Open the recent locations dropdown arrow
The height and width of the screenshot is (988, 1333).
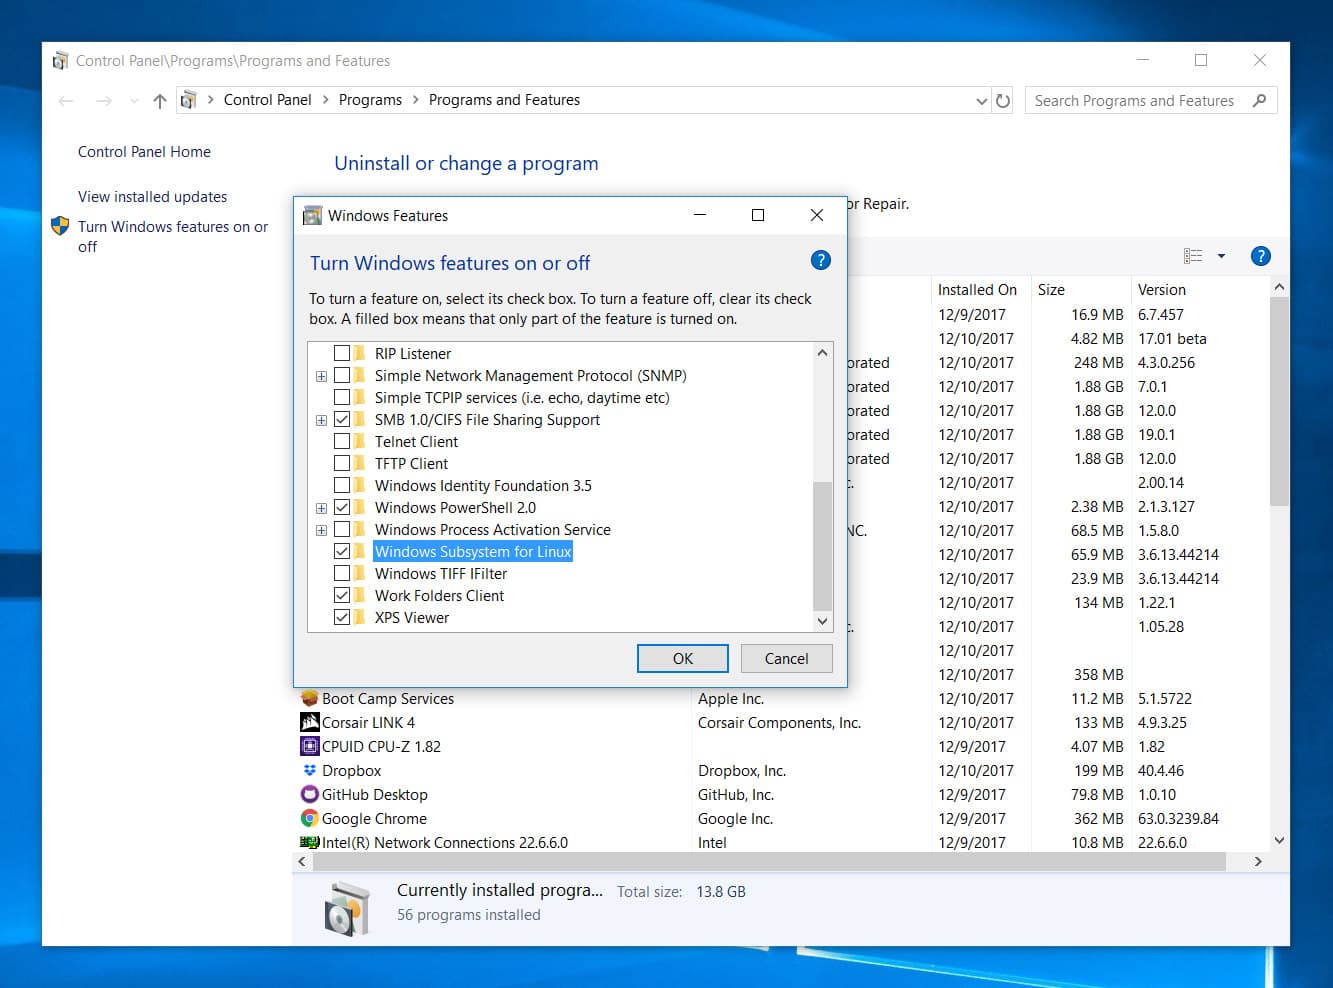(x=134, y=101)
